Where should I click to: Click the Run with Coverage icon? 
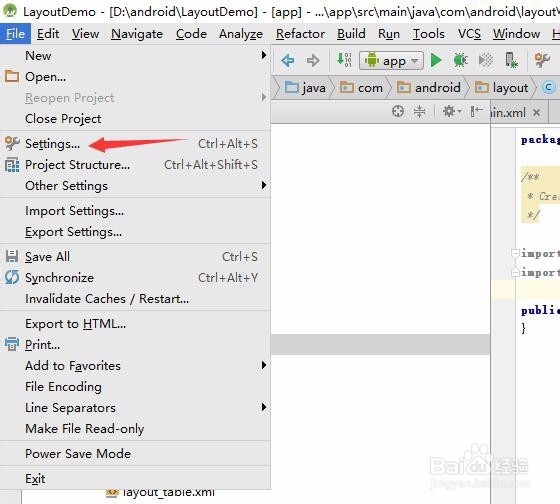486,60
